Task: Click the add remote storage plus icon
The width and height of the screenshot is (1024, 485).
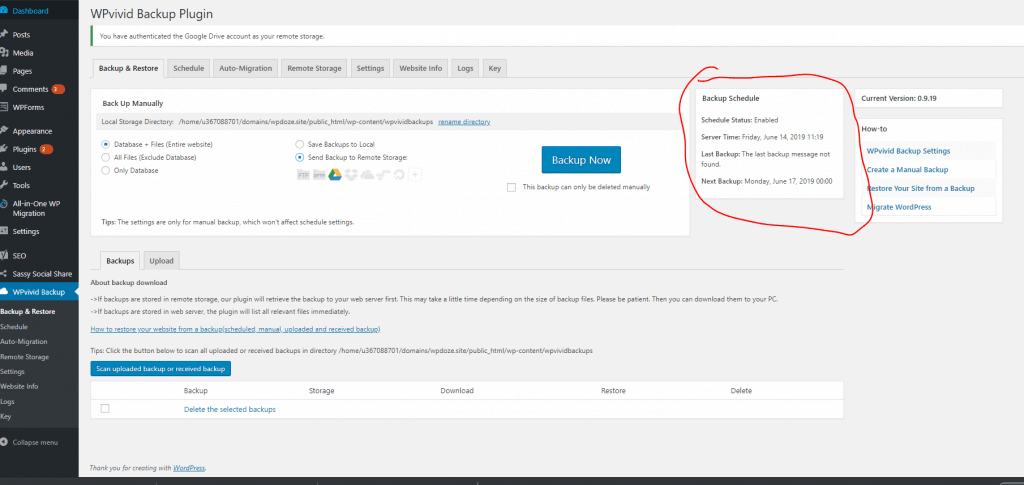Action: click(416, 174)
